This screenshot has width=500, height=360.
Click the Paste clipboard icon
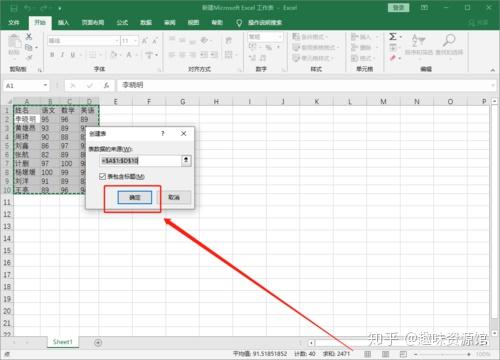coord(14,41)
